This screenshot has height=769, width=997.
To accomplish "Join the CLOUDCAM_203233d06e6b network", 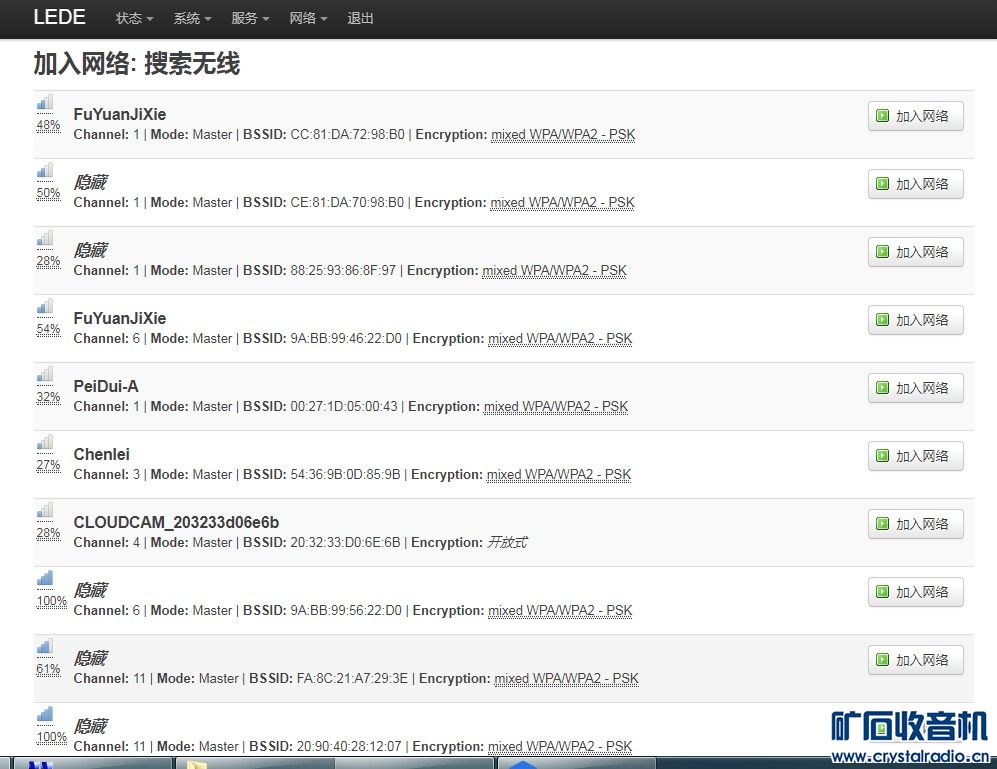I will coord(915,524).
